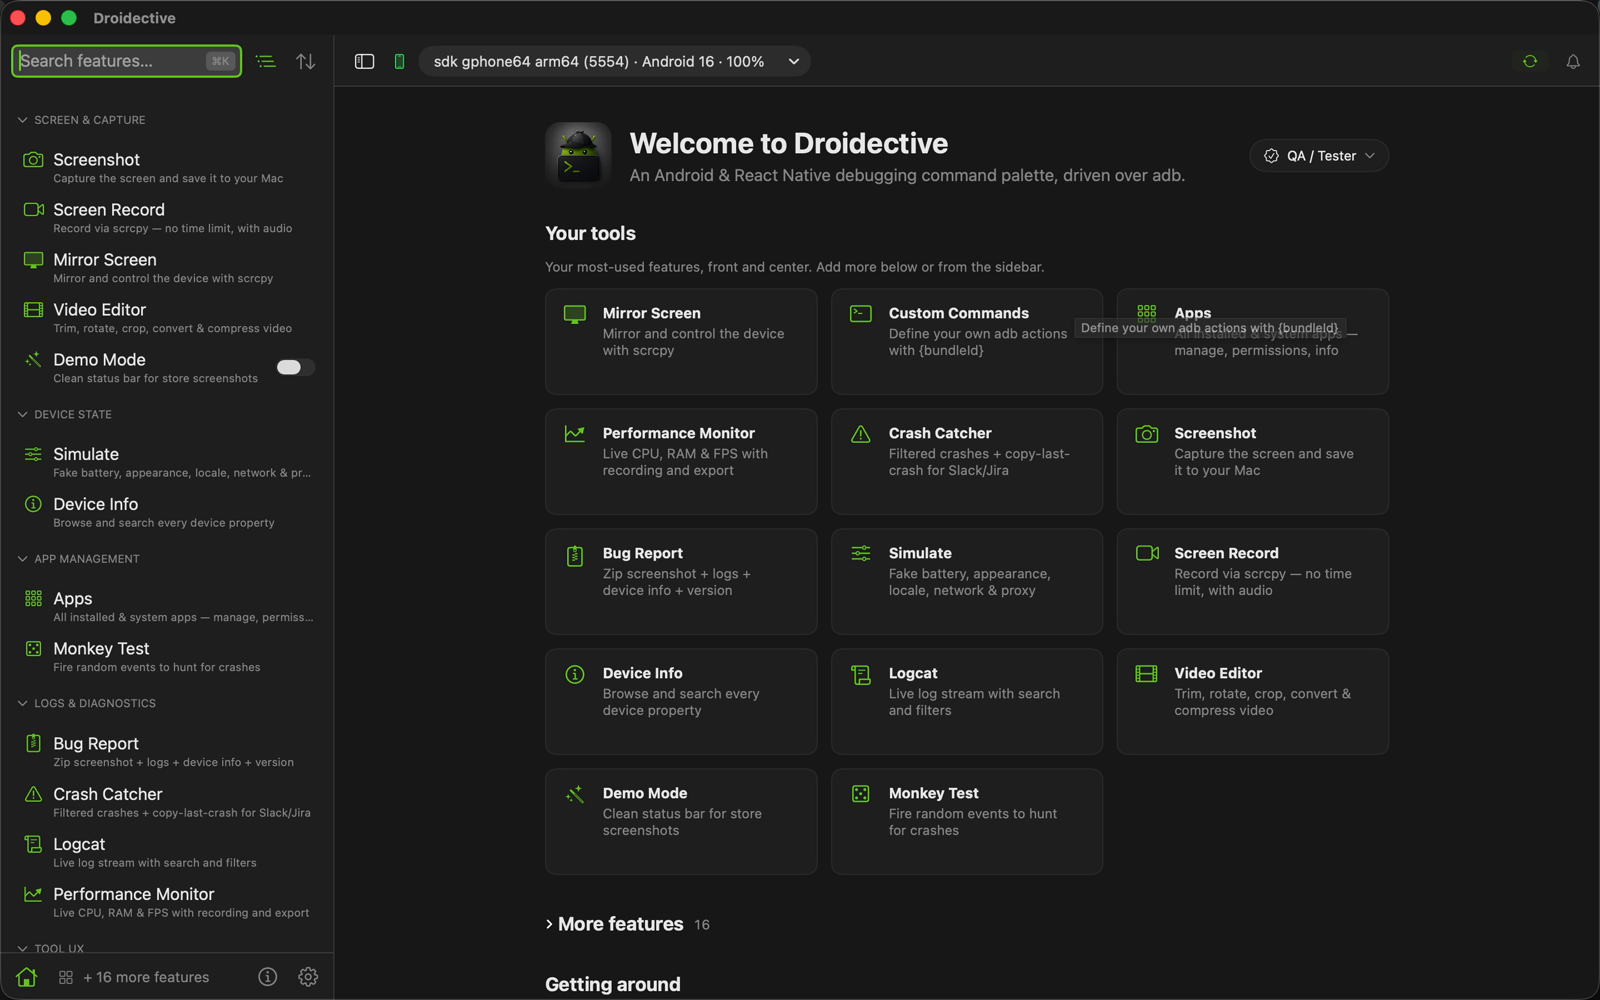This screenshot has width=1600, height=1000.
Task: Open the info circle icon at sidebar bottom
Action: pyautogui.click(x=267, y=977)
